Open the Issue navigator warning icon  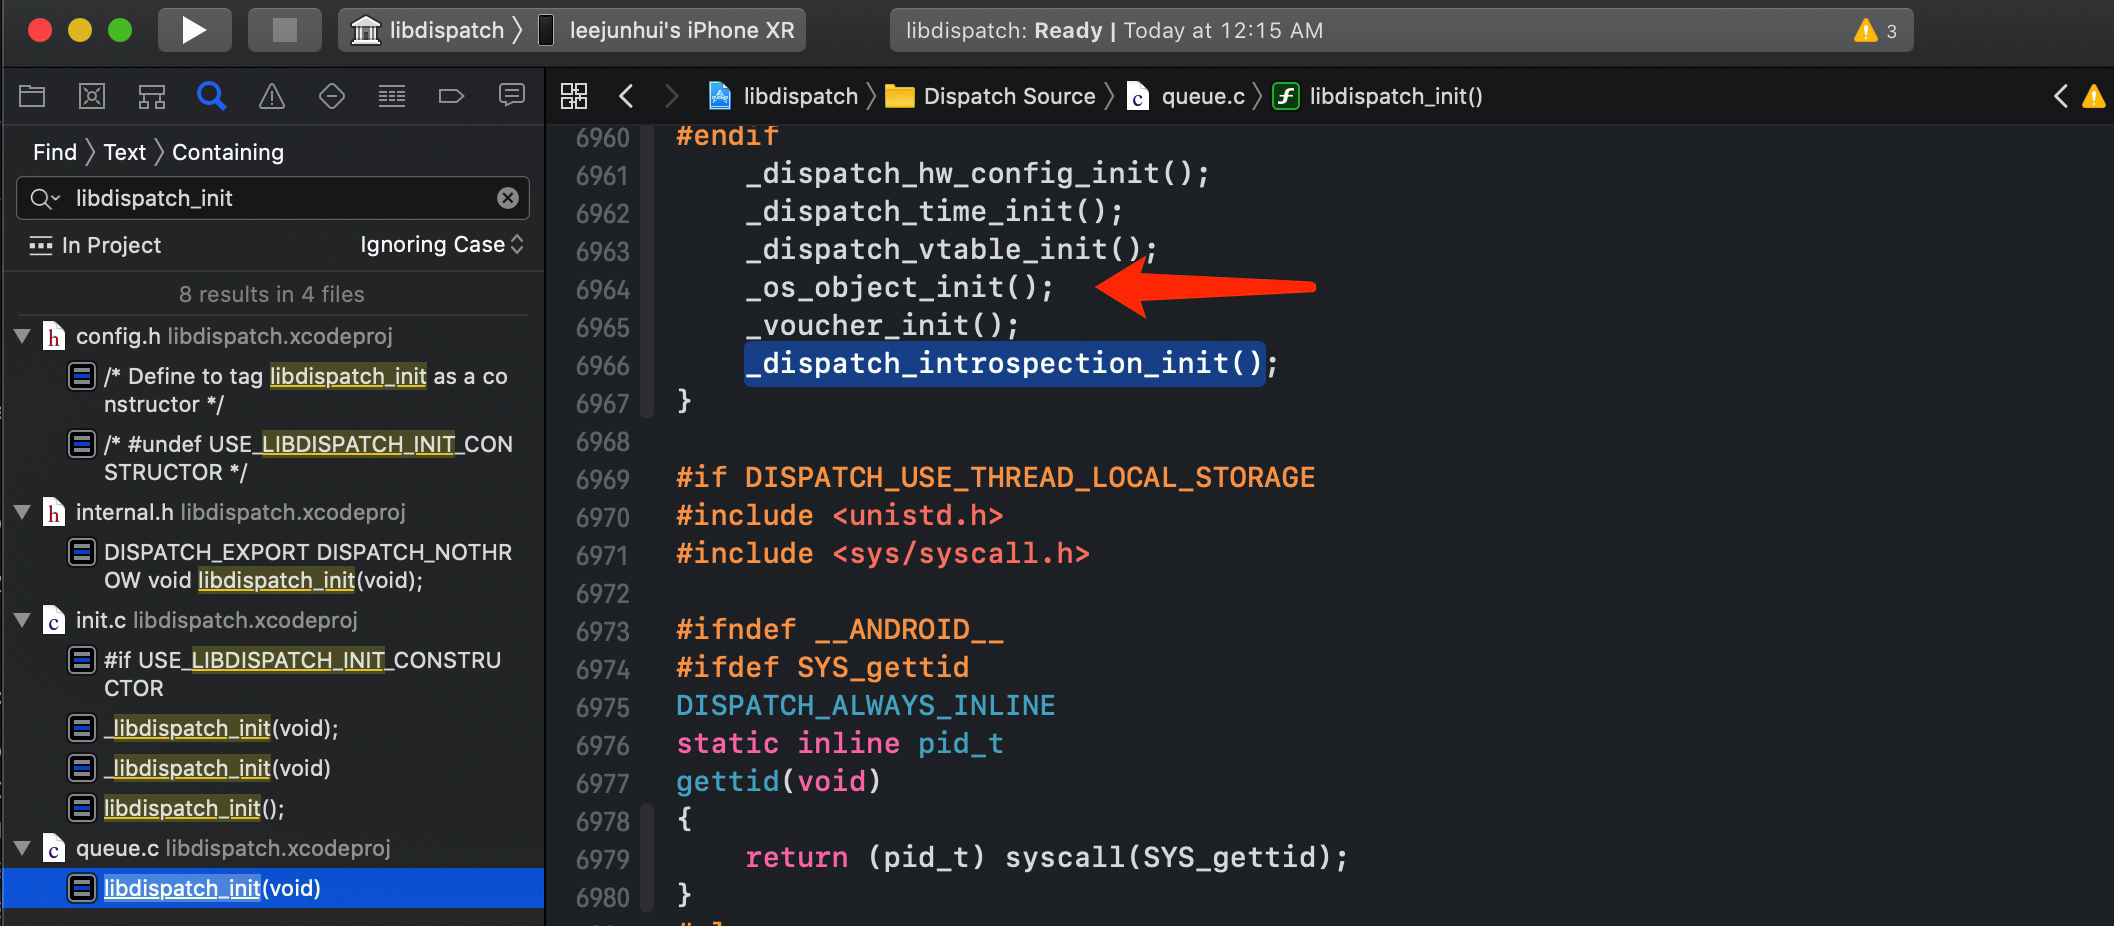(272, 96)
